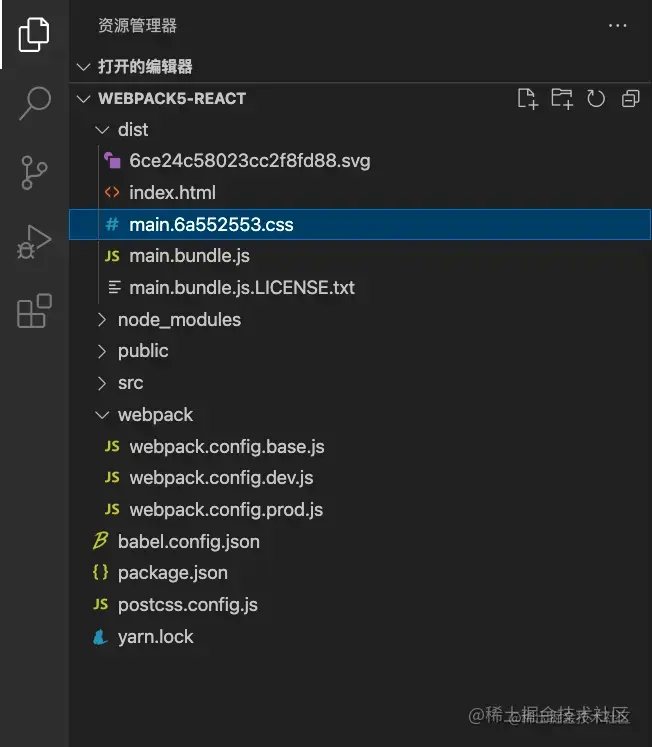Click the JS icon of webpack.config.base.js
This screenshot has width=652, height=747.
(x=112, y=446)
